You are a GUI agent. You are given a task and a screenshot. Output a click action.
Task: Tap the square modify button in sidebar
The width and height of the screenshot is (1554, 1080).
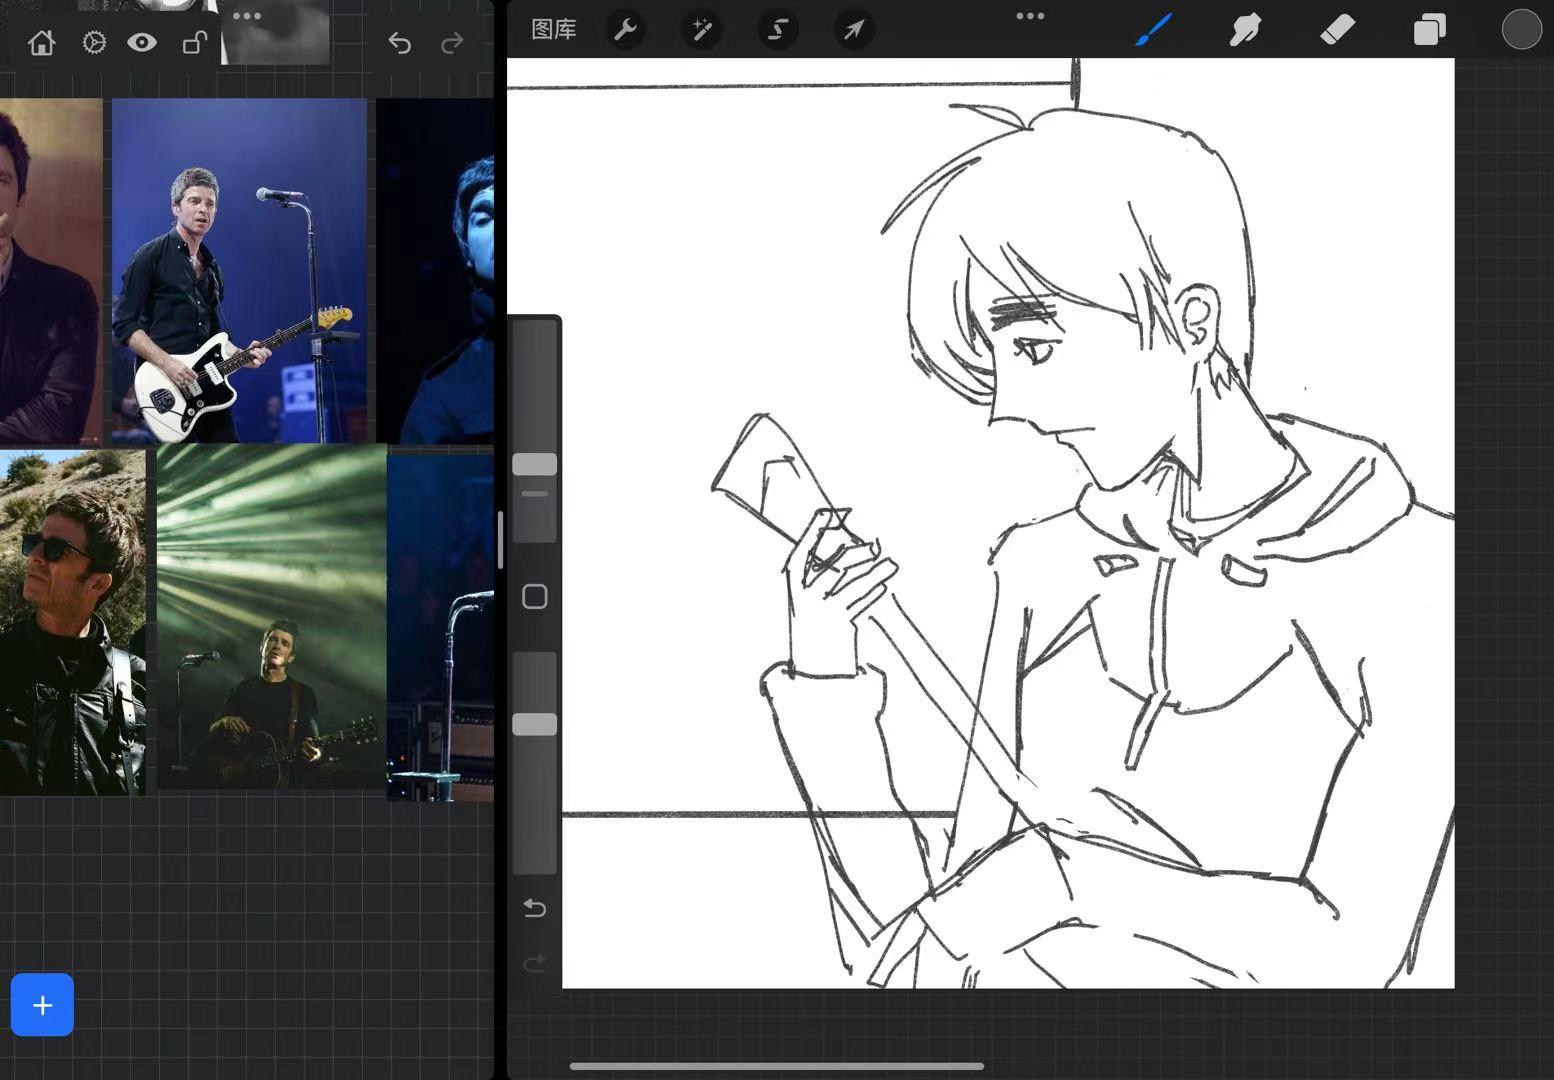coord(535,597)
